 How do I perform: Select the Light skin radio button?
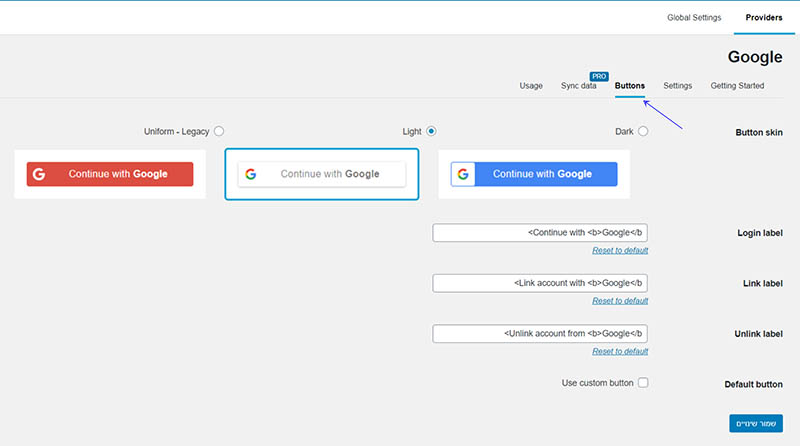(431, 131)
